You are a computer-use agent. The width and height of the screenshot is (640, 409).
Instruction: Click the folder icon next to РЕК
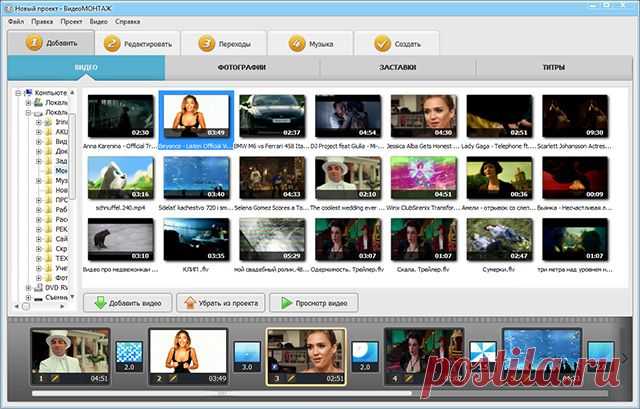49,229
